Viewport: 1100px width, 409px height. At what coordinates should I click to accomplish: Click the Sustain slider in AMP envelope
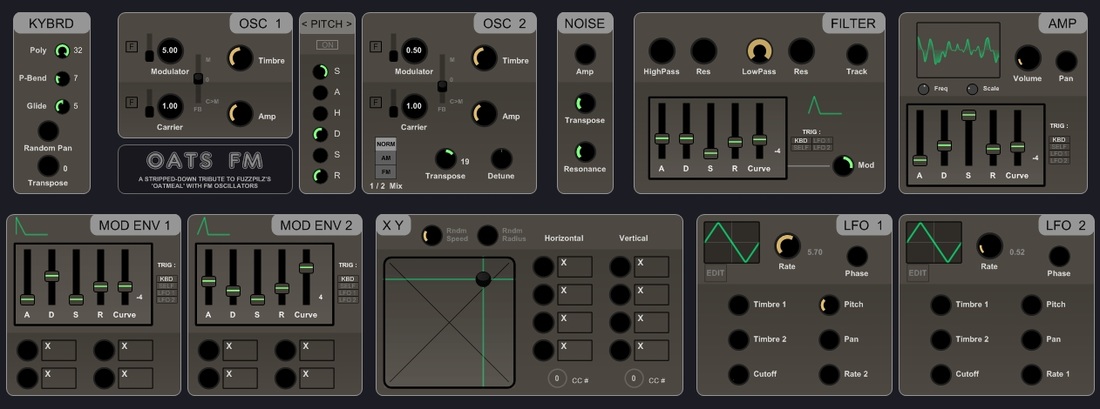[x=969, y=115]
